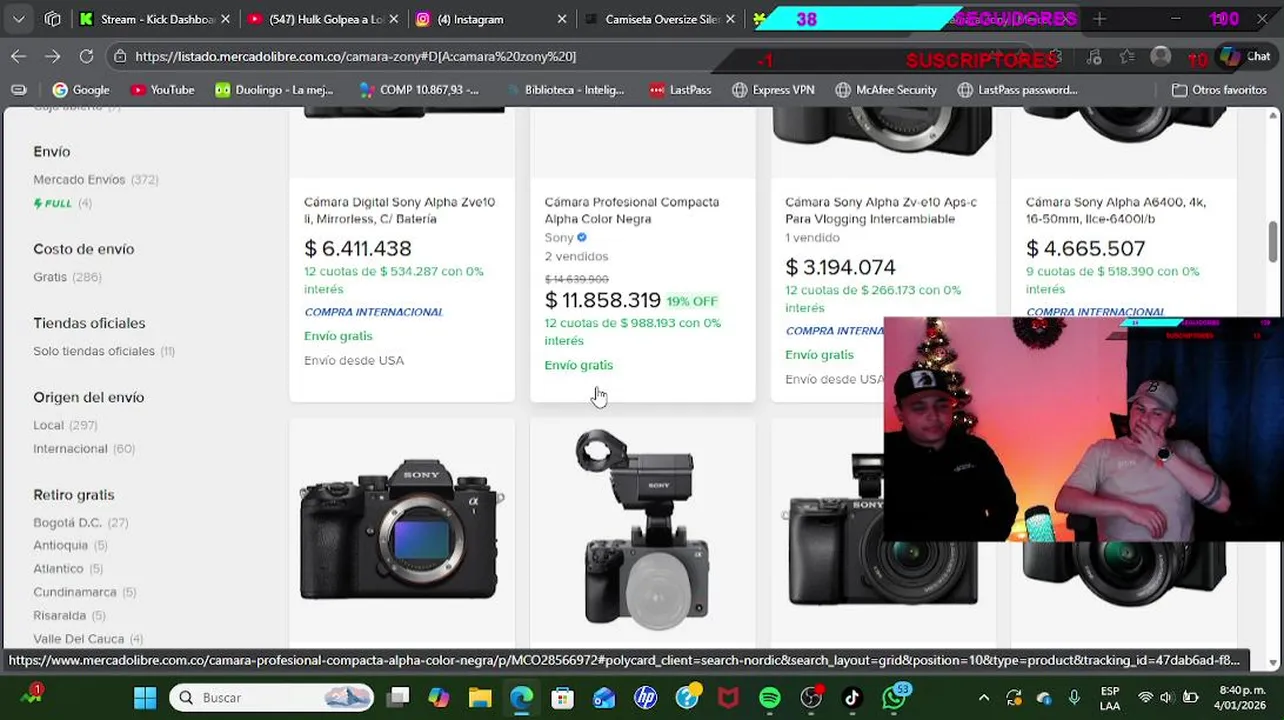Open Cámara Sony Alpha Zv-e10 Aps-c listing
The width and height of the screenshot is (1284, 720).
(880, 210)
